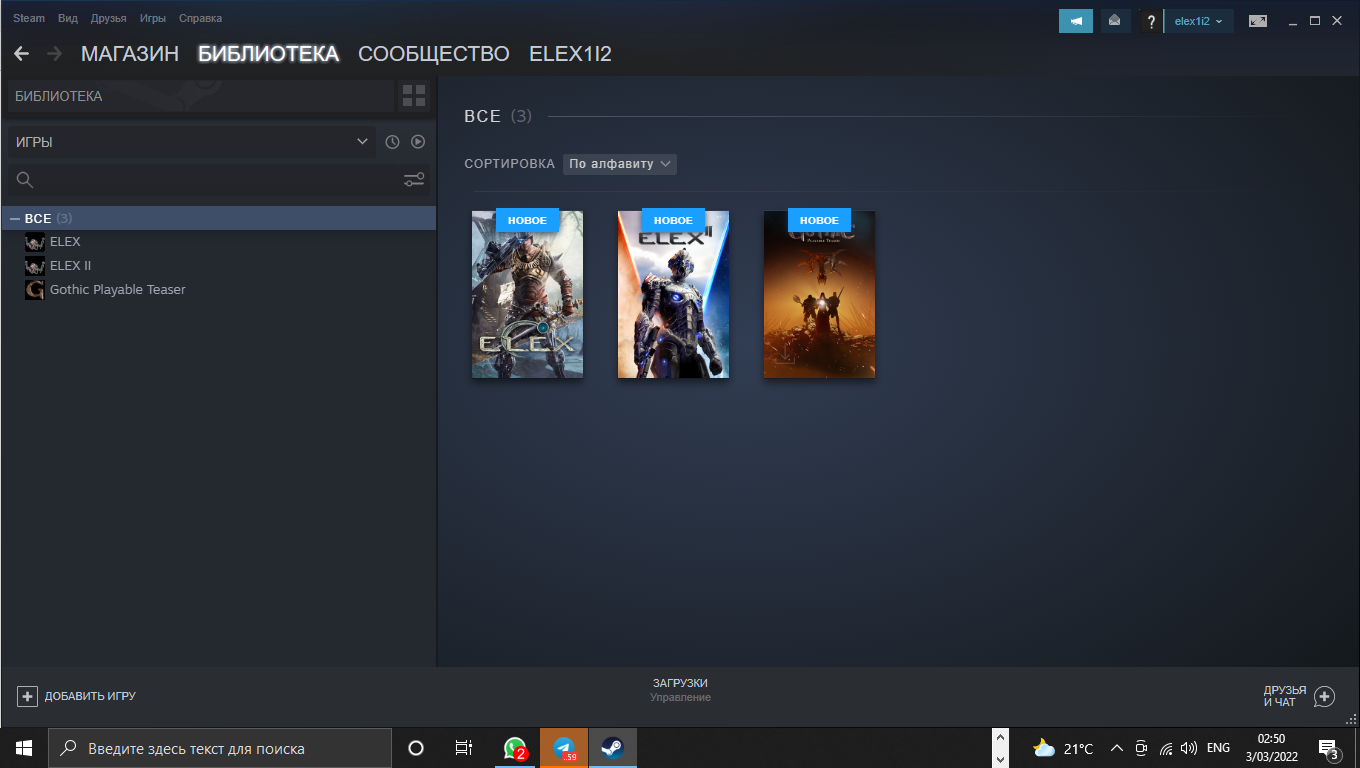Viewport: 1360px width, 768px height.
Task: Open Cortana circle on taskbar
Action: click(416, 748)
